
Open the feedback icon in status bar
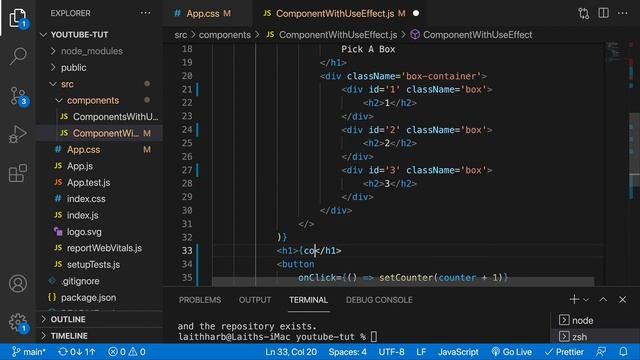click(601, 352)
